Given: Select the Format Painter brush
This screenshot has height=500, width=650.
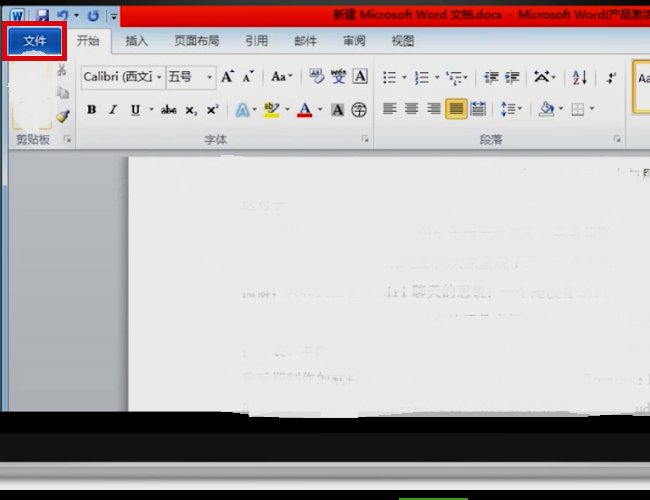Looking at the screenshot, I should coord(62,116).
